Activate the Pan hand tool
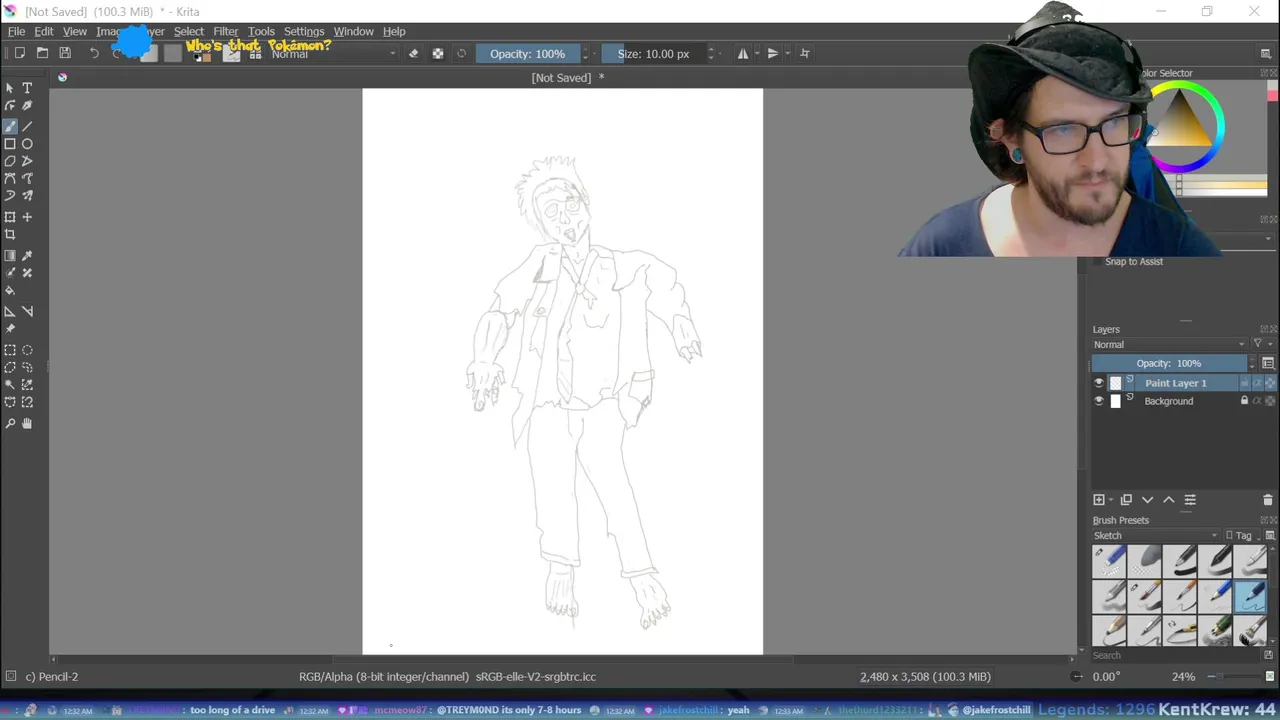1280x720 pixels. (x=27, y=424)
